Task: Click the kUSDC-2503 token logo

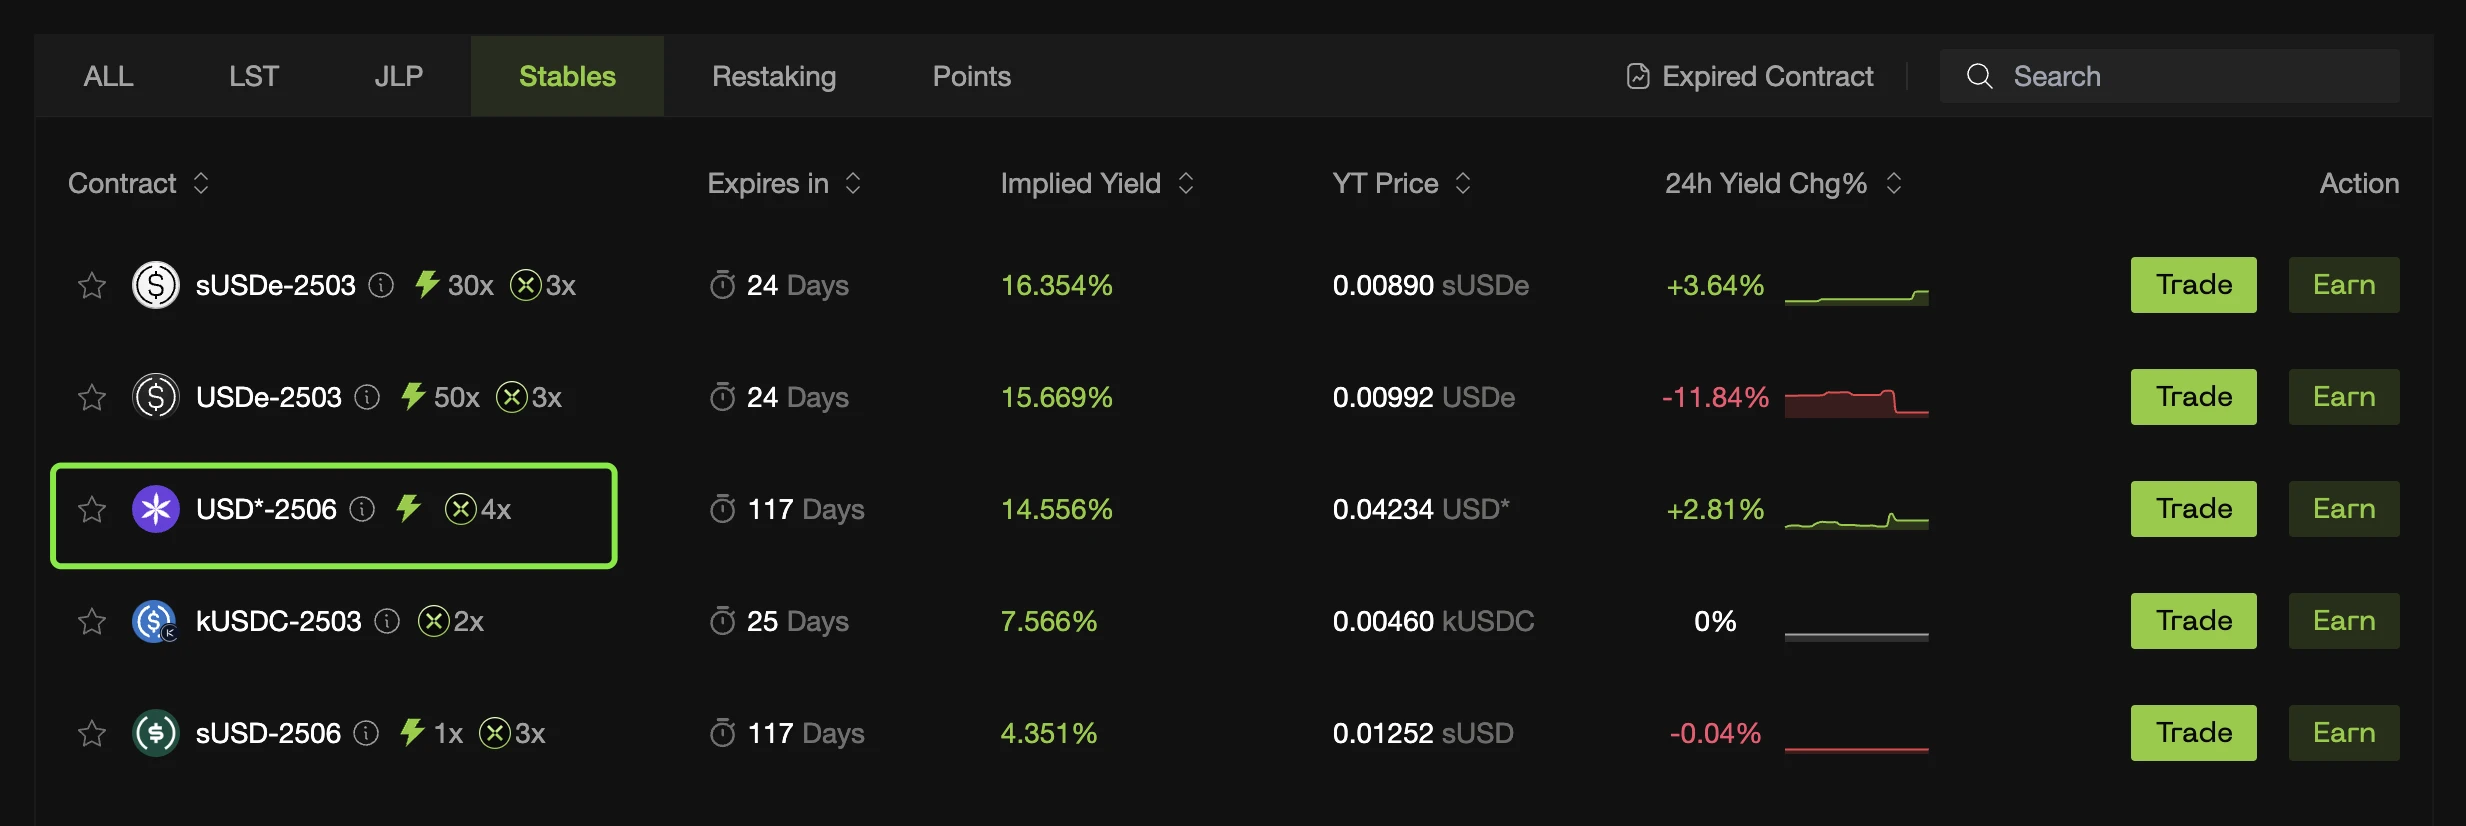Action: coord(155,621)
